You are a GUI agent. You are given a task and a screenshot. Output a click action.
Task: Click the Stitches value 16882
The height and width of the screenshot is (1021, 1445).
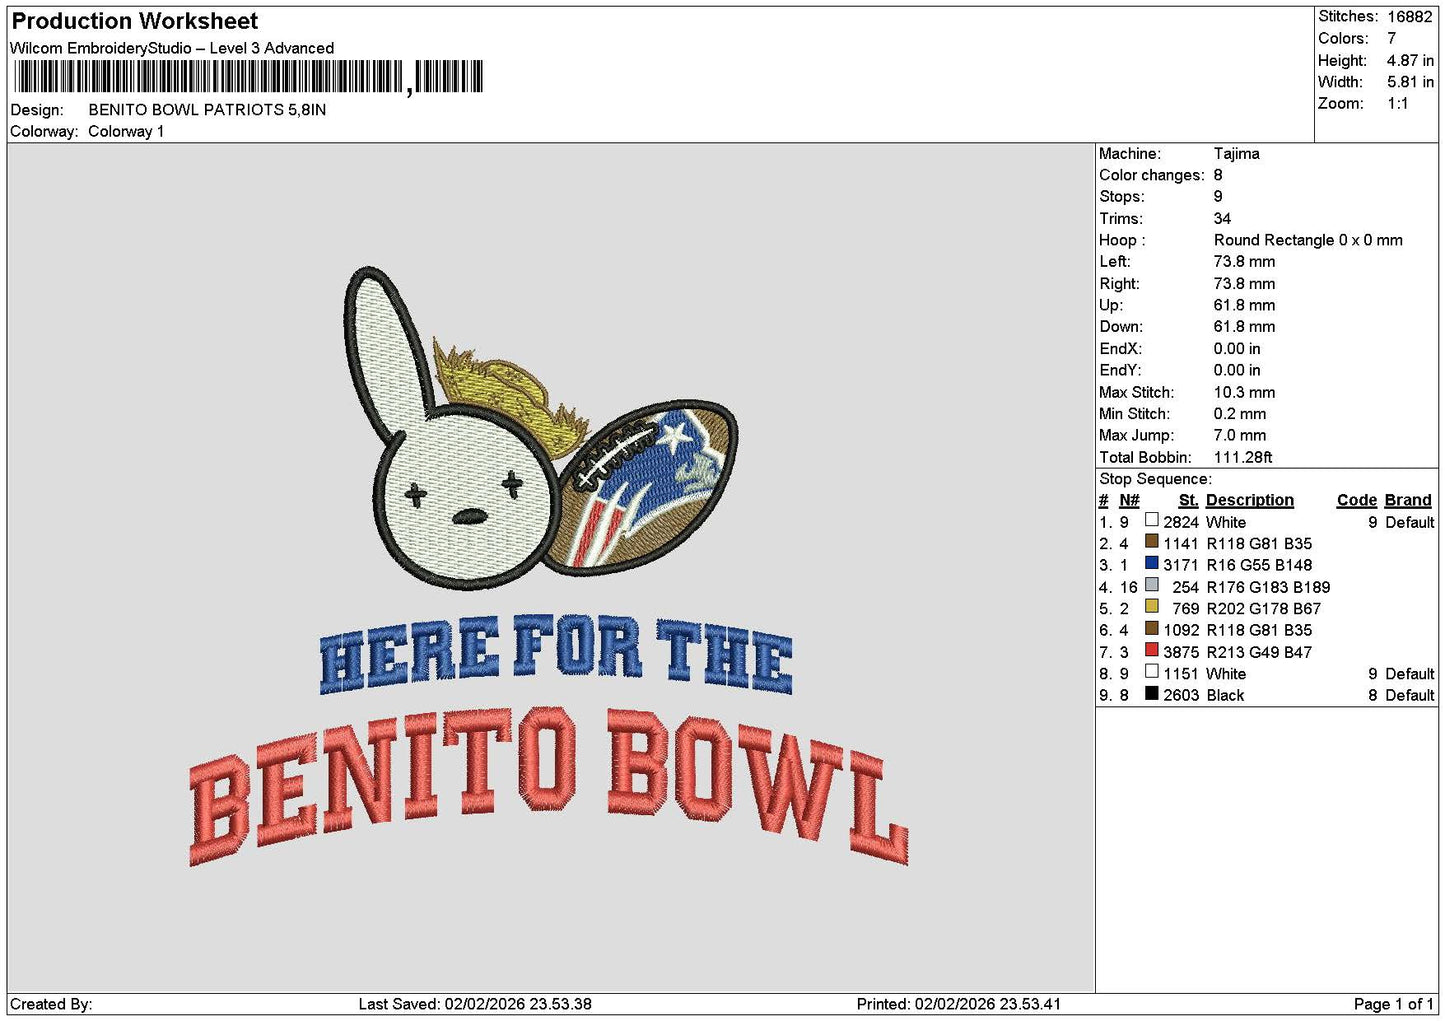(x=1410, y=17)
